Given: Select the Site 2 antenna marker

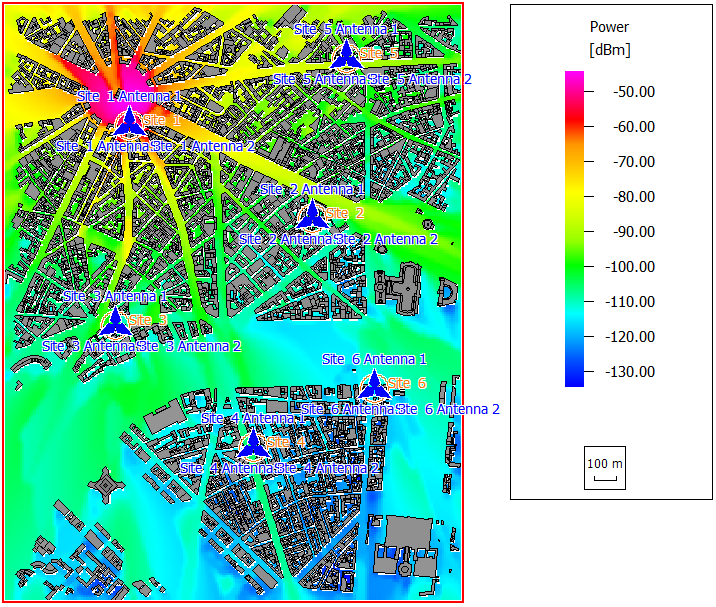Looking at the screenshot, I should pos(312,214).
